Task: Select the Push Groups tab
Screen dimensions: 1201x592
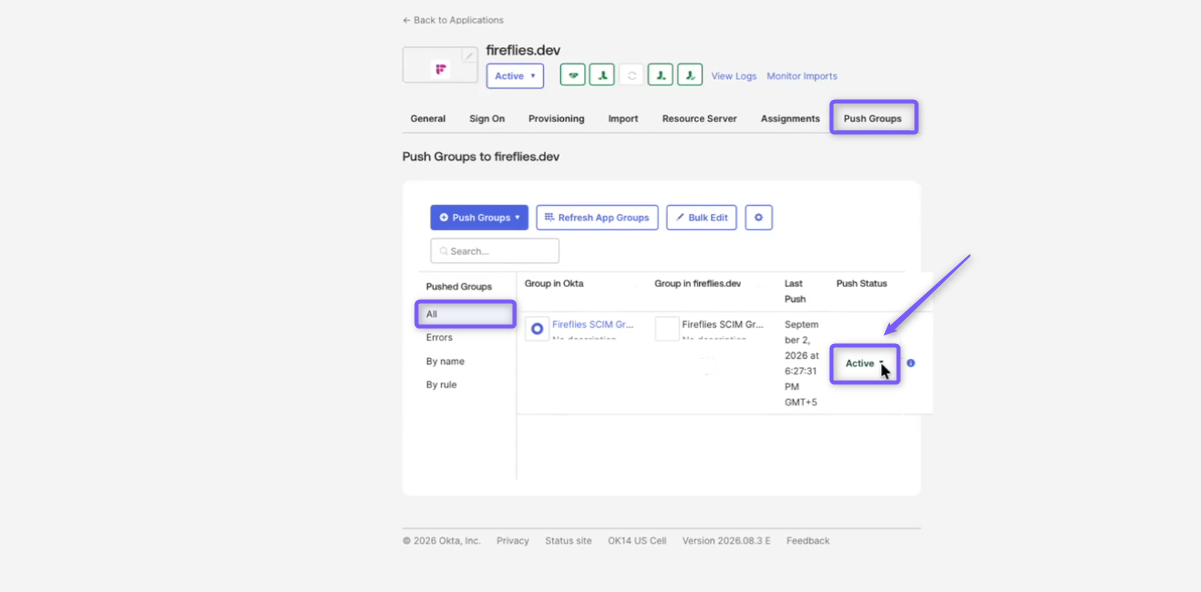Action: click(873, 118)
